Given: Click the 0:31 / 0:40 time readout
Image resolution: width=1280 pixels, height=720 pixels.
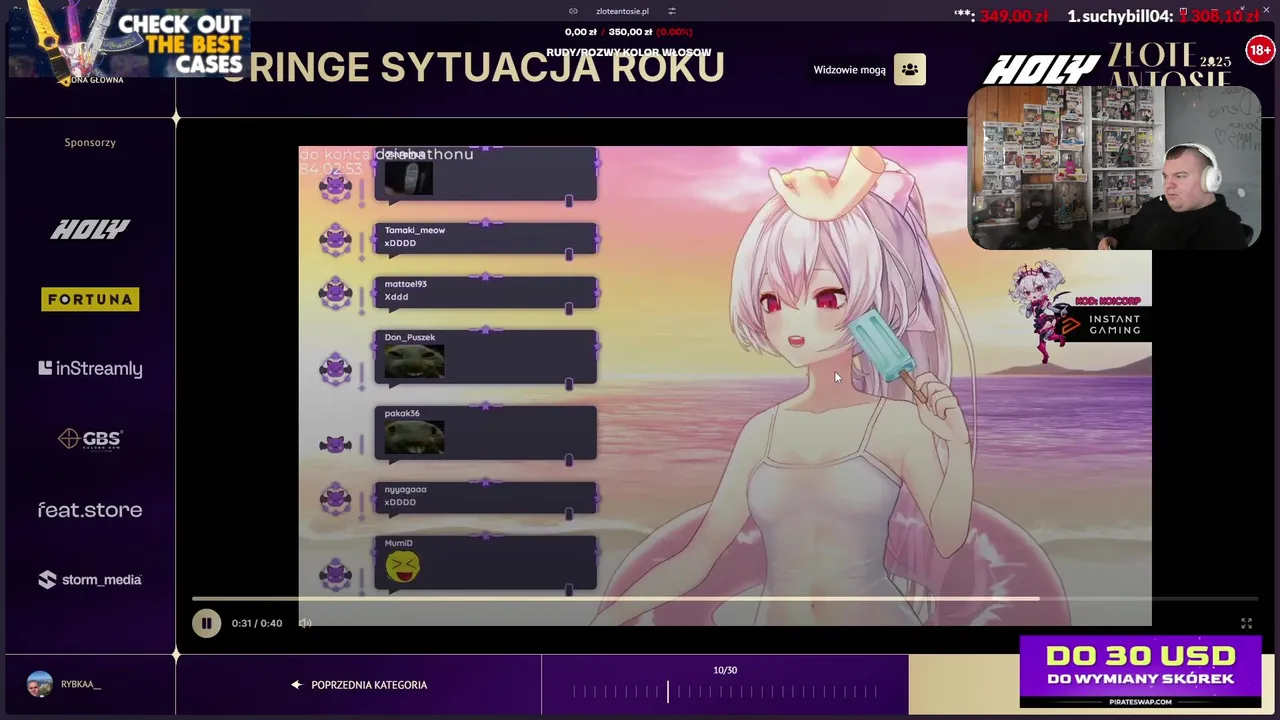Looking at the screenshot, I should (257, 623).
